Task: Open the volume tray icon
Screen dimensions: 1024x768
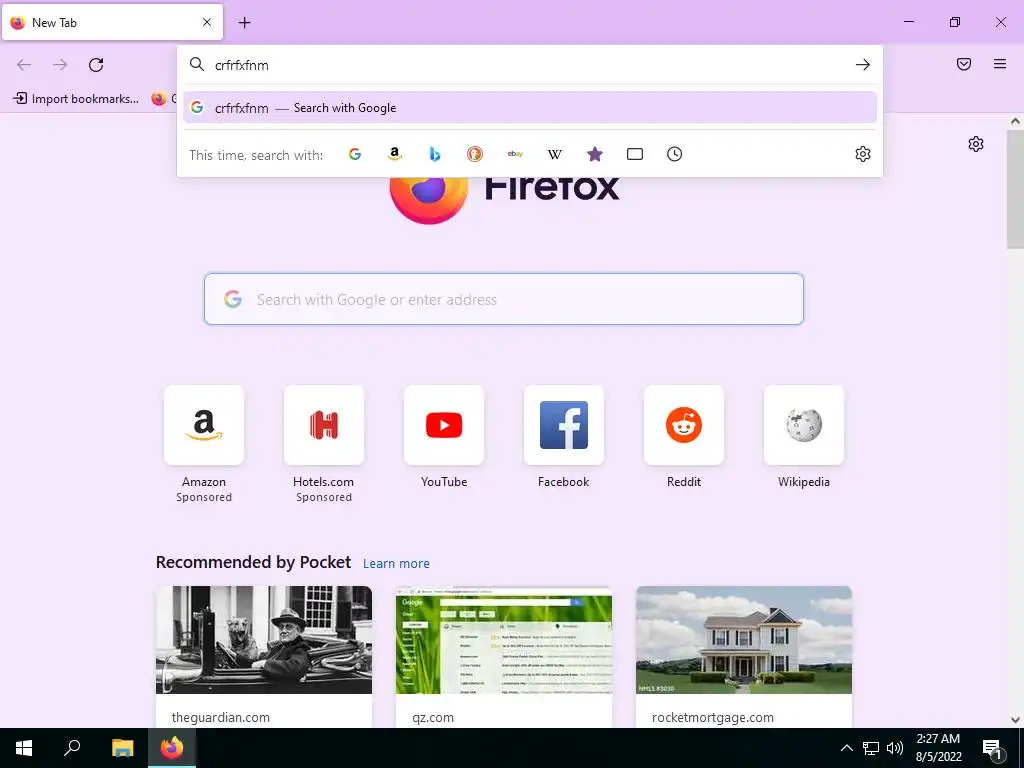Action: [x=895, y=748]
